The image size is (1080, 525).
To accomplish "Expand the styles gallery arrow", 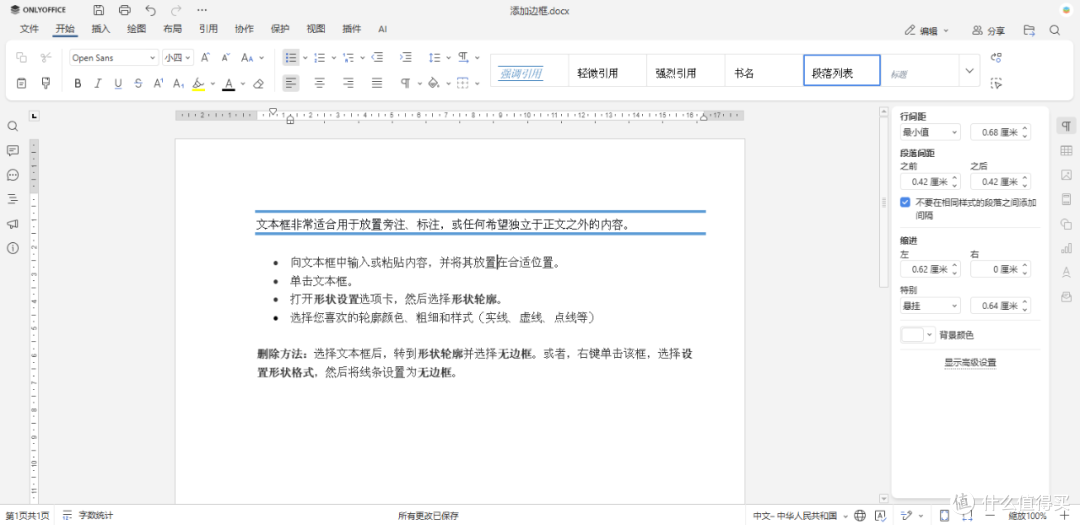I will click(x=970, y=71).
